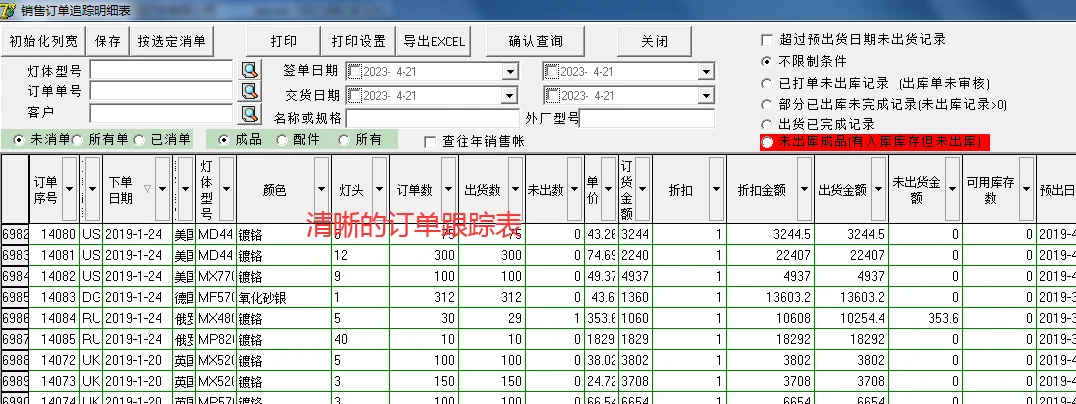Open 出货数 column filter dropdown
This screenshot has width=1076, height=404.
coord(515,189)
